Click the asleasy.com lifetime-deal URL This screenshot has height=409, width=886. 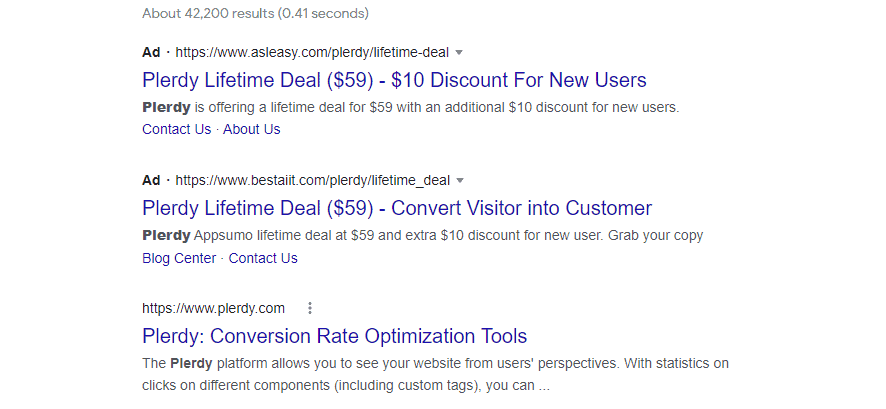click(312, 53)
